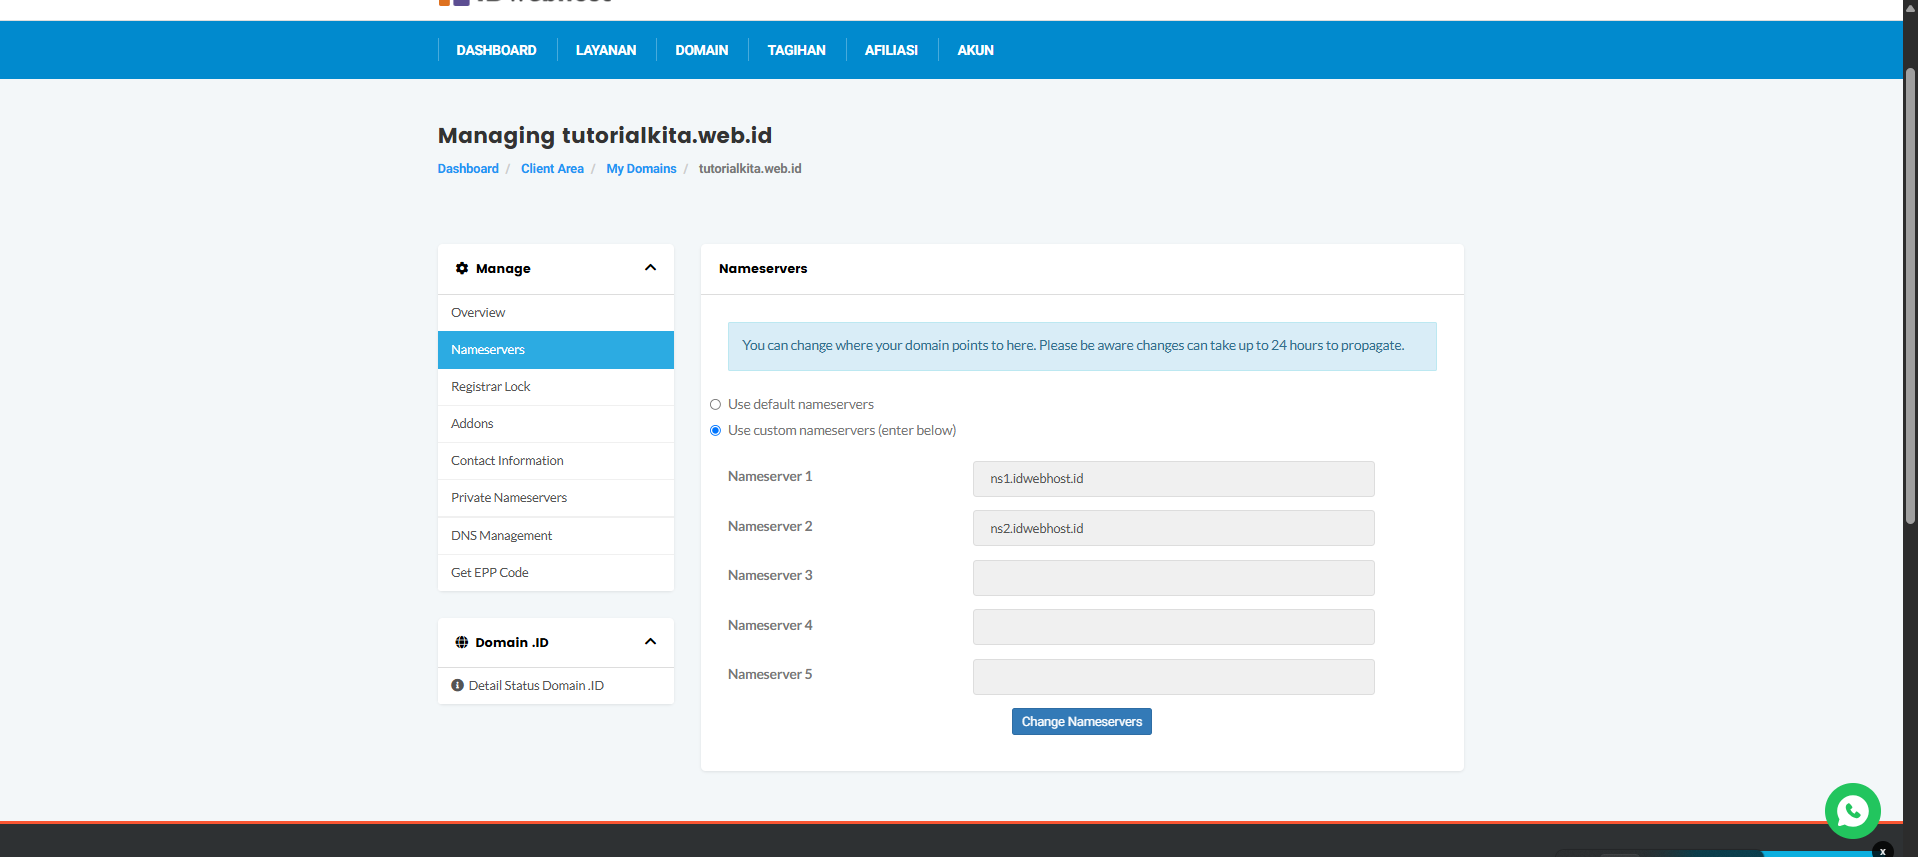Open Overview in Manage sidebar
This screenshot has width=1918, height=857.
(x=556, y=313)
